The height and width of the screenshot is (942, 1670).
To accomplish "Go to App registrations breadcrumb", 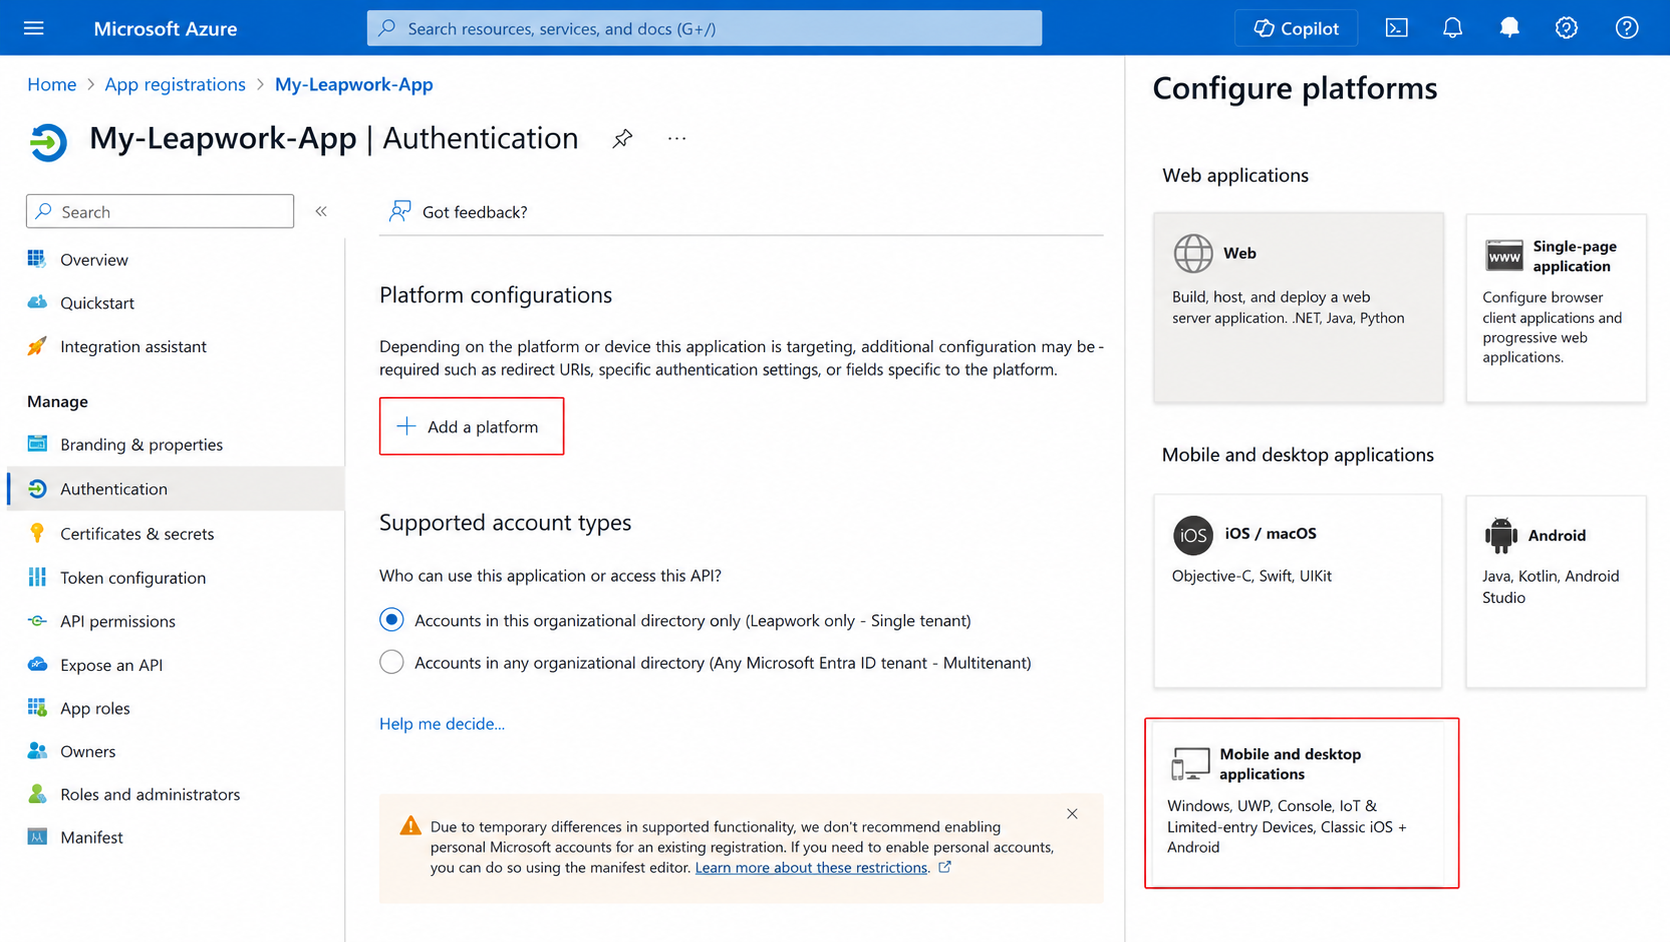I will (x=175, y=84).
